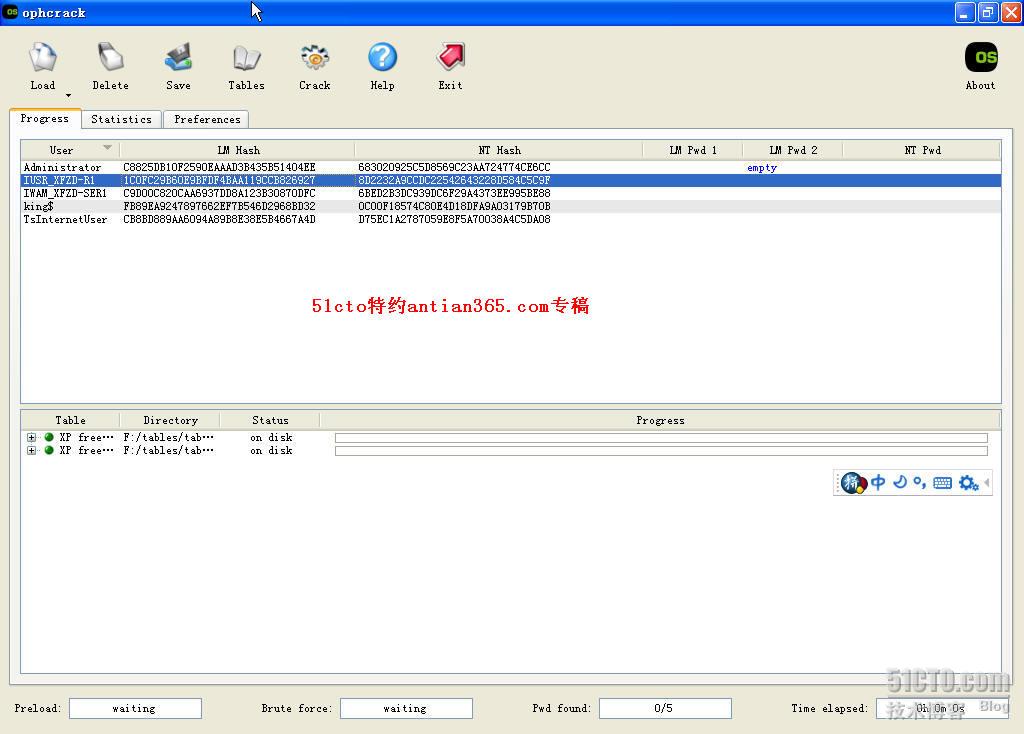1024x734 pixels.
Task: Click the Load toolbar icon
Action: coord(42,59)
